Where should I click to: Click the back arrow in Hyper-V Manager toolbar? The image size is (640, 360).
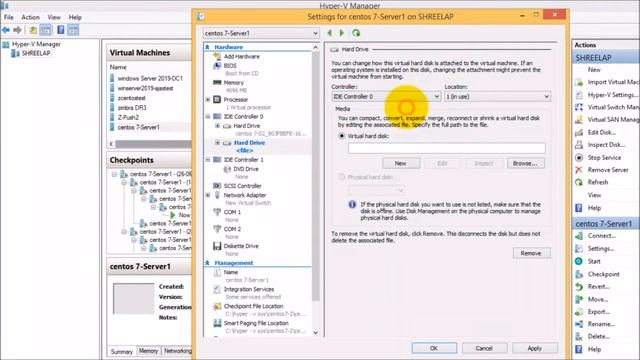click(x=6, y=30)
